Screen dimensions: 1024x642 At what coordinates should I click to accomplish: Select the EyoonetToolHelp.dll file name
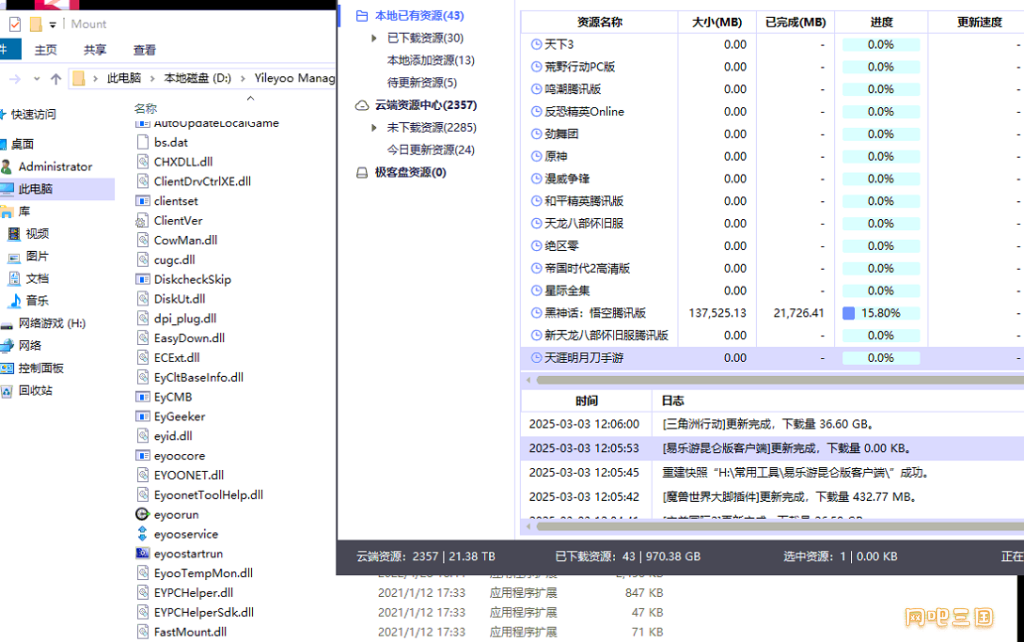coord(208,495)
